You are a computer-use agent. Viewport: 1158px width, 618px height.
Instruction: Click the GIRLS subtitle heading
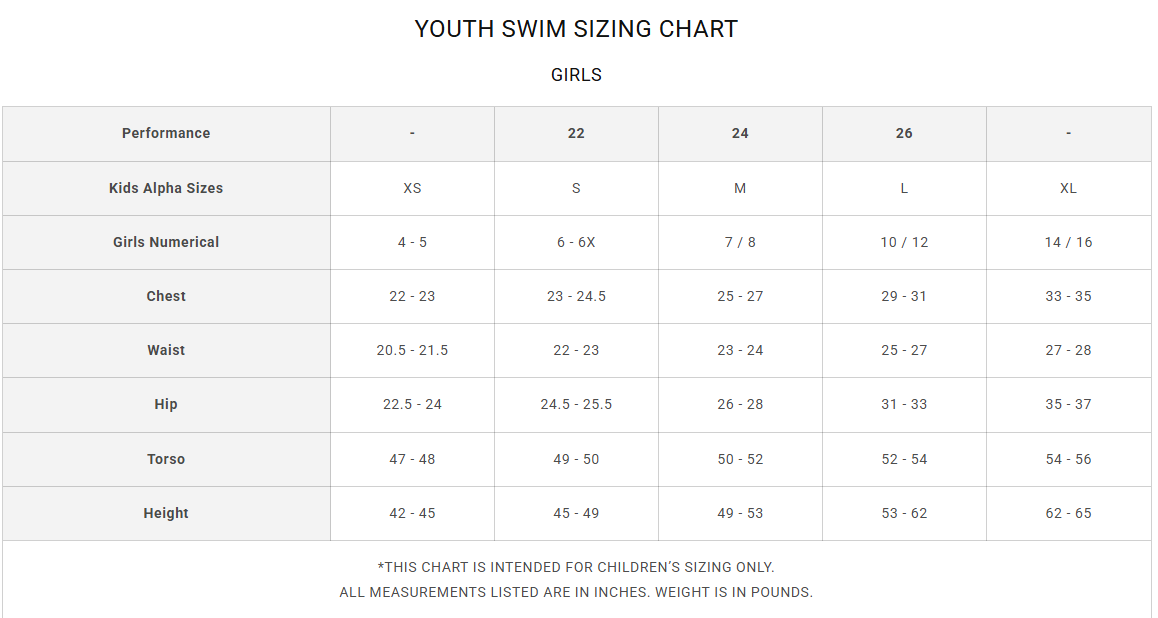[576, 75]
